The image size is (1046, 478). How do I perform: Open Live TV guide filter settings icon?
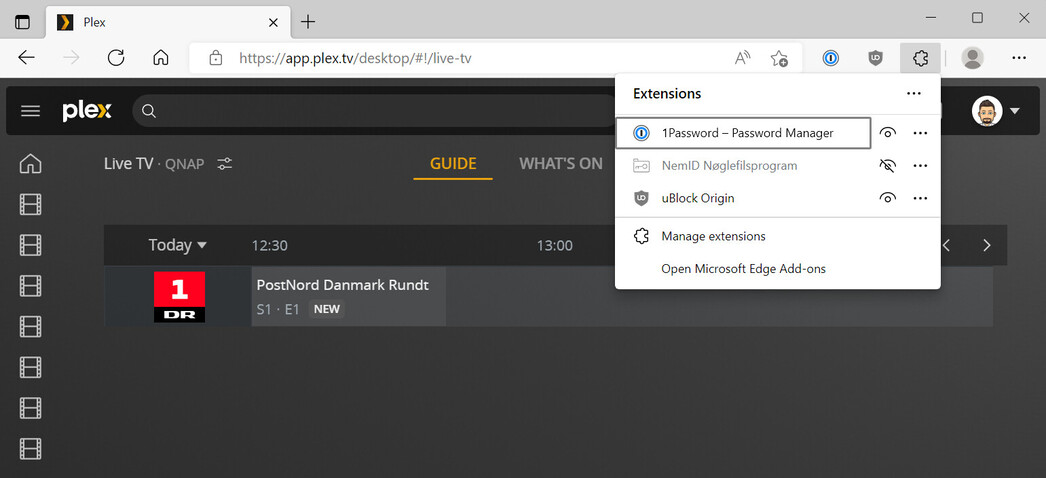tap(225, 163)
